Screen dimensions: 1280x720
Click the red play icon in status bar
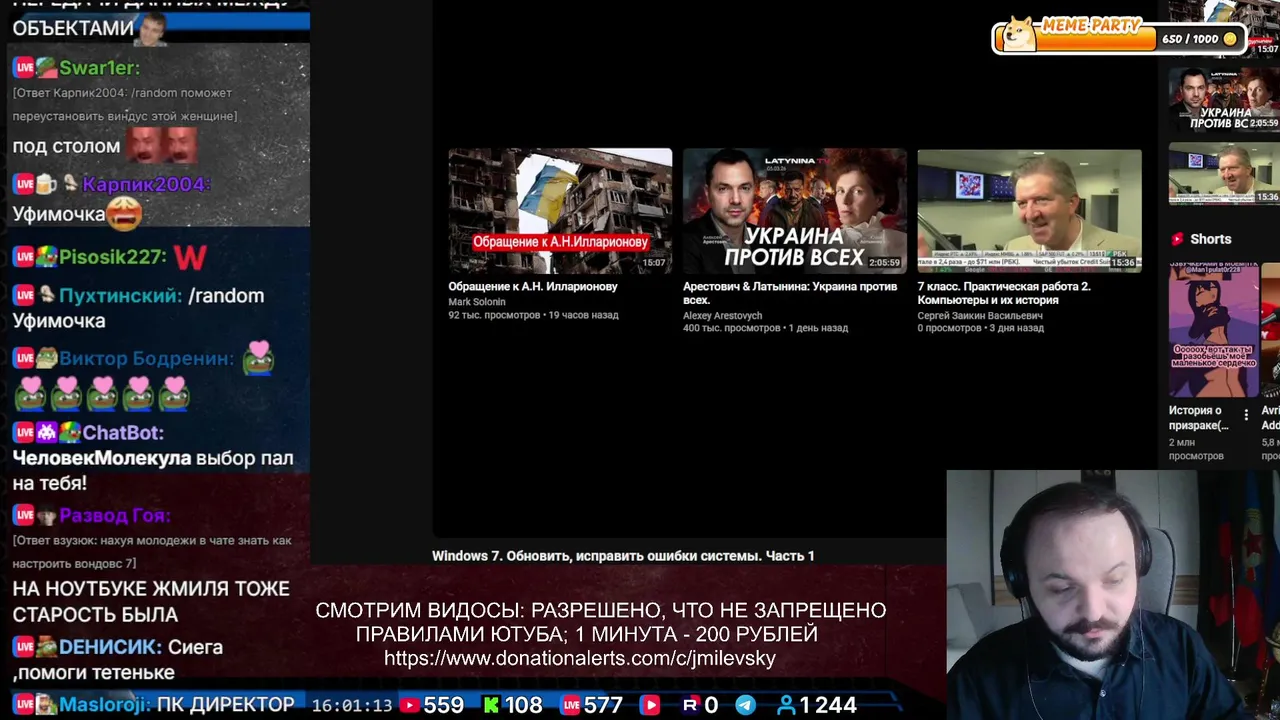650,705
